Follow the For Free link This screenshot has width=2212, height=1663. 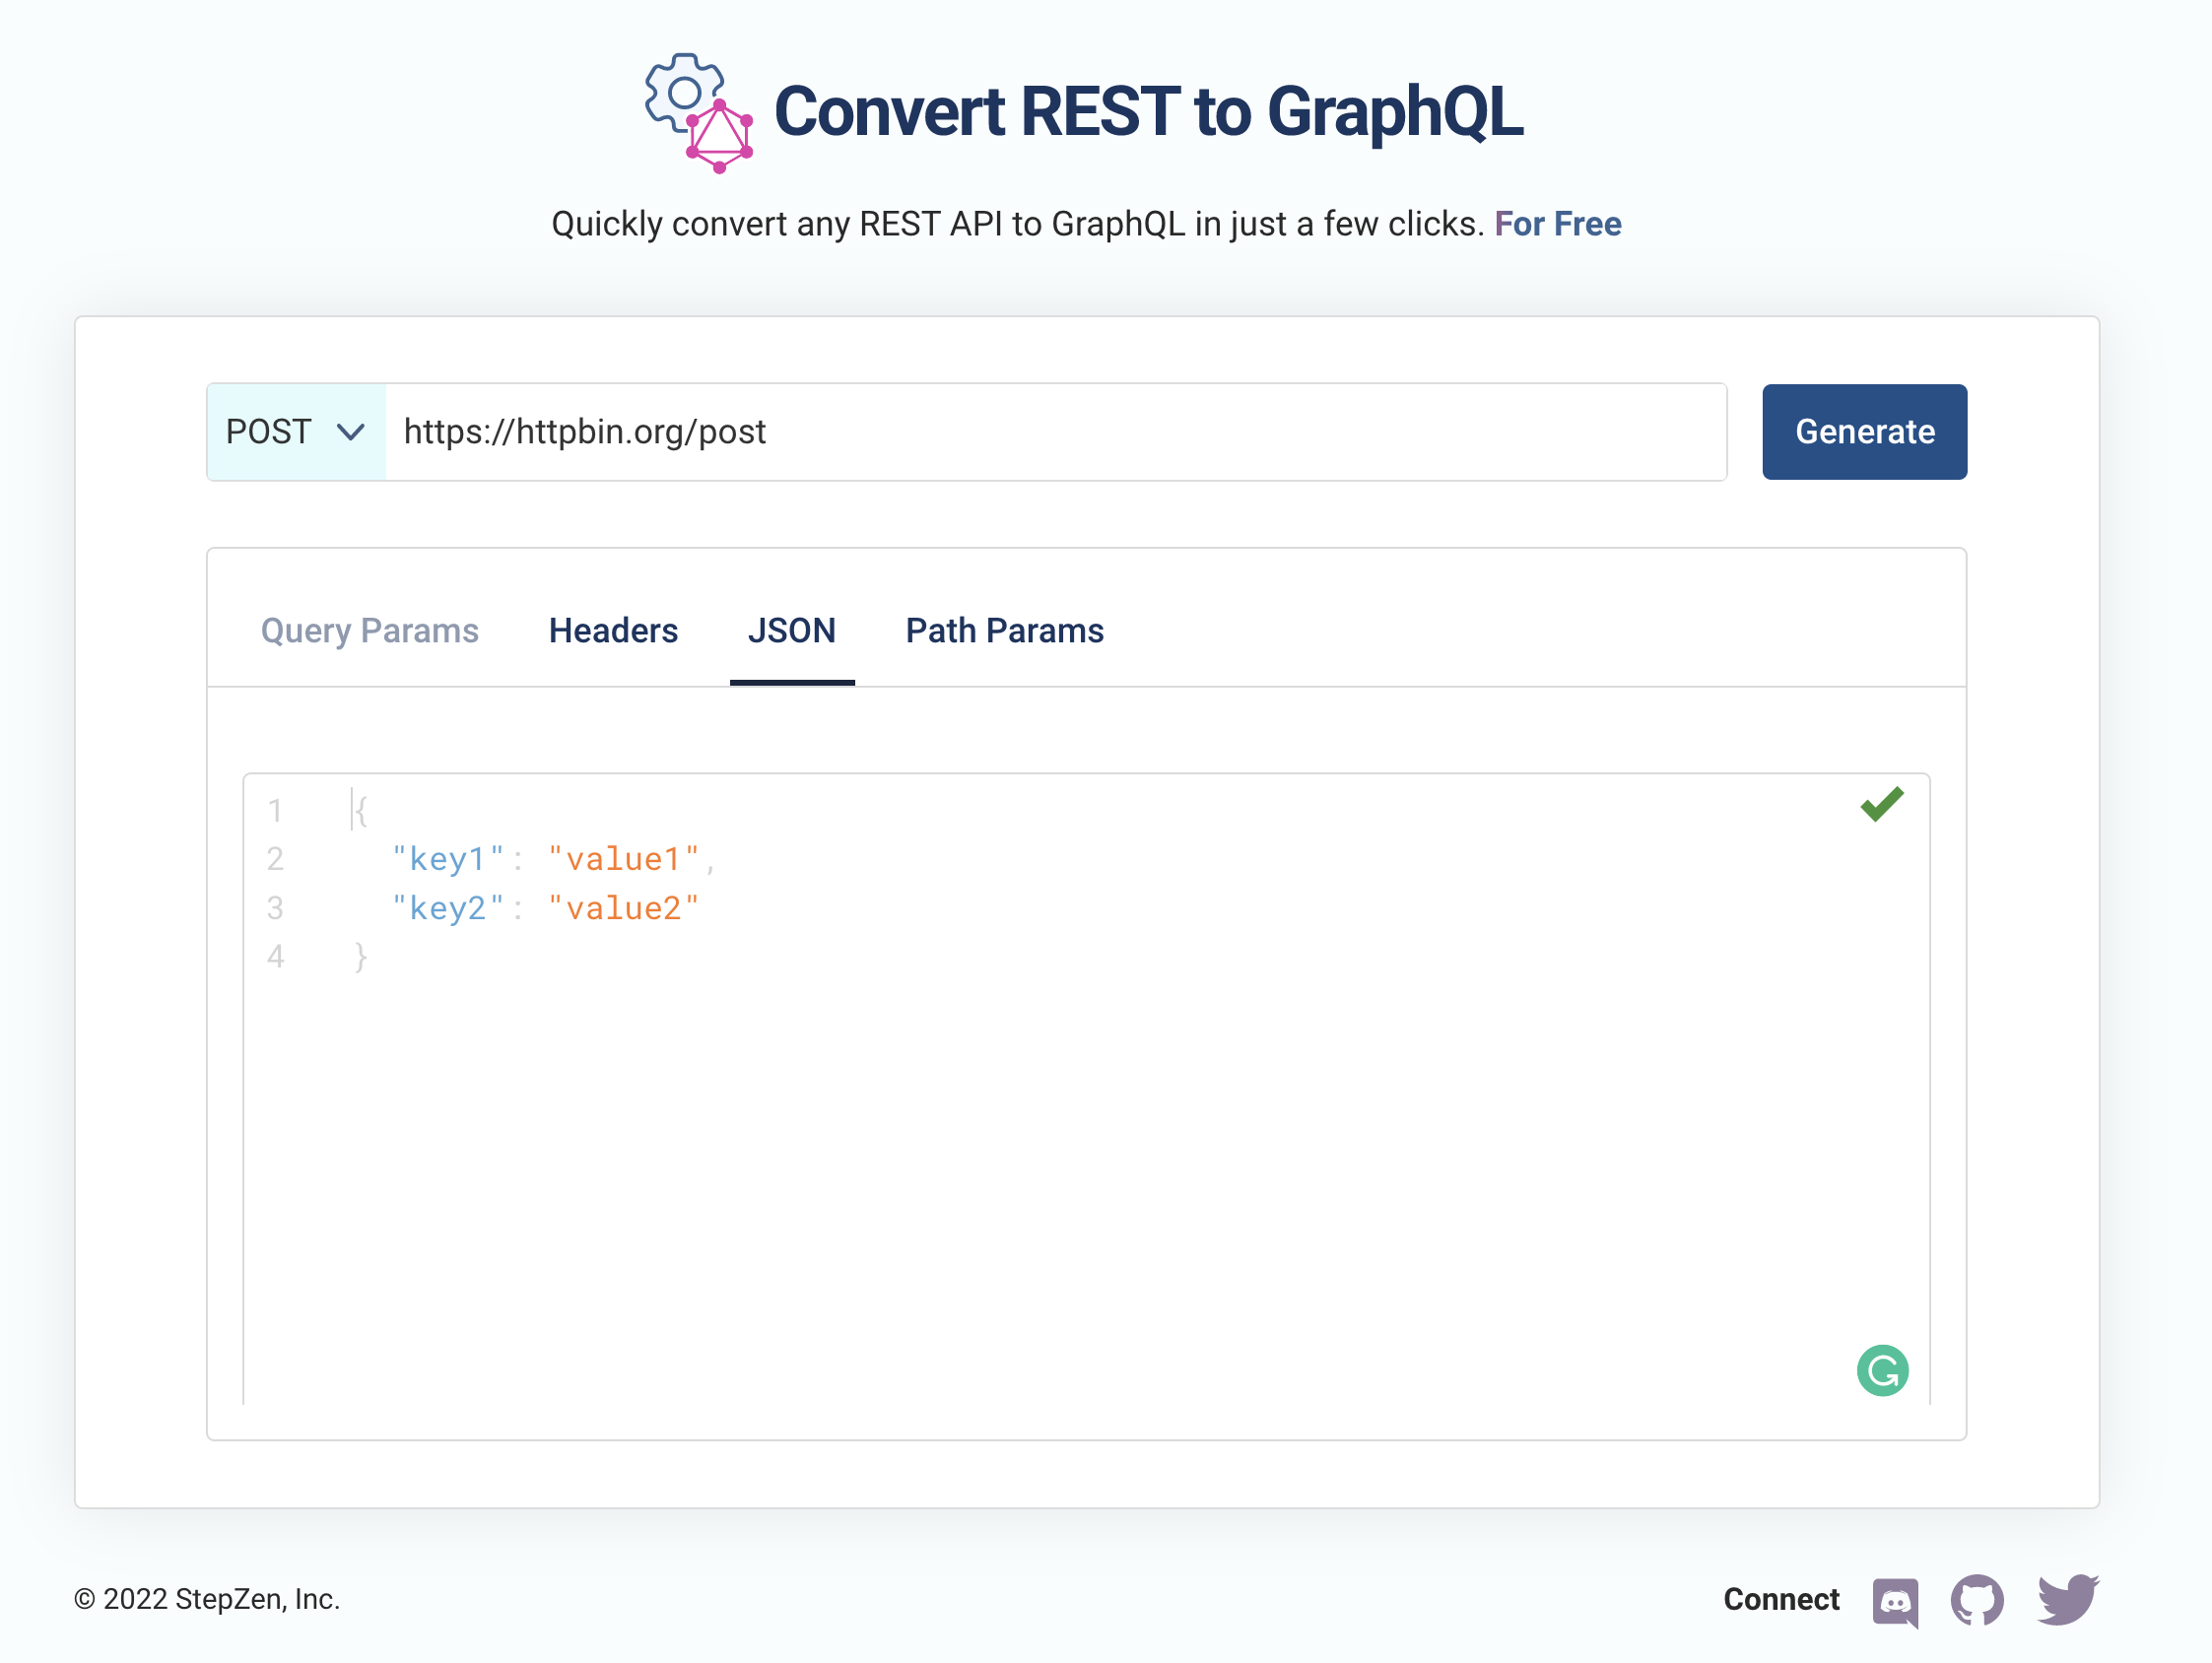tap(1557, 224)
